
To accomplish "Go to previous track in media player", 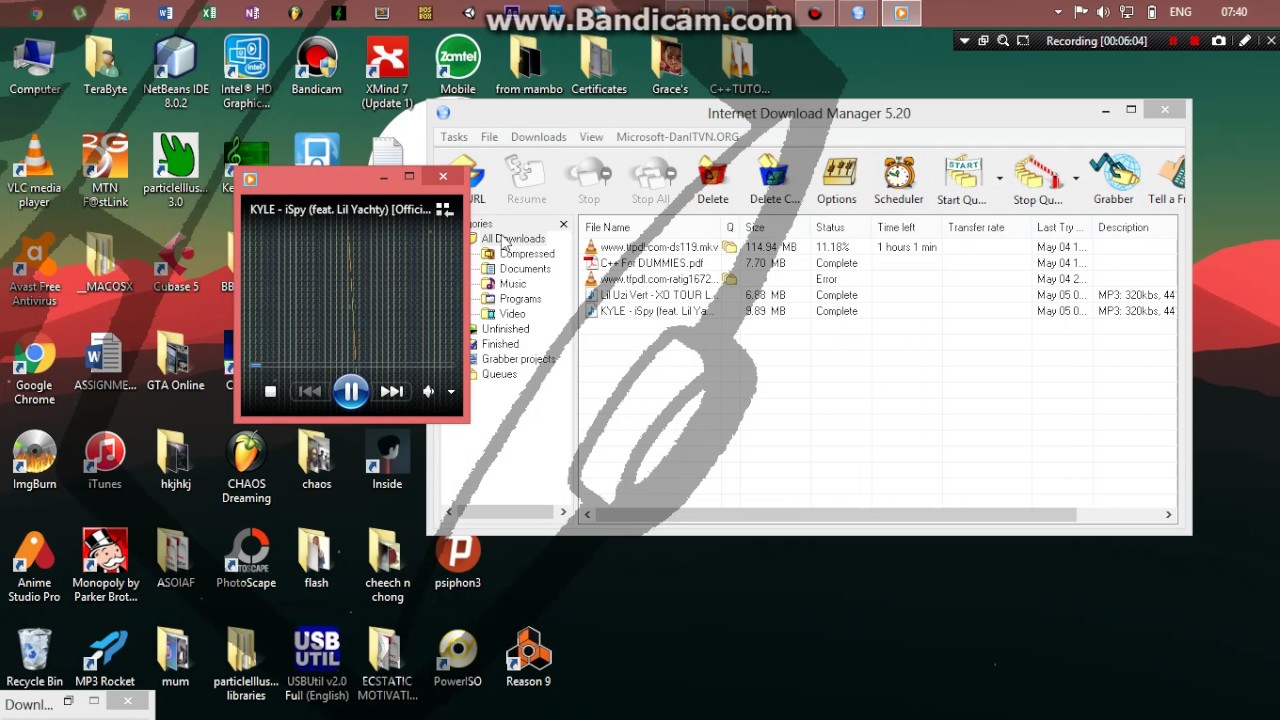I will pyautogui.click(x=310, y=392).
